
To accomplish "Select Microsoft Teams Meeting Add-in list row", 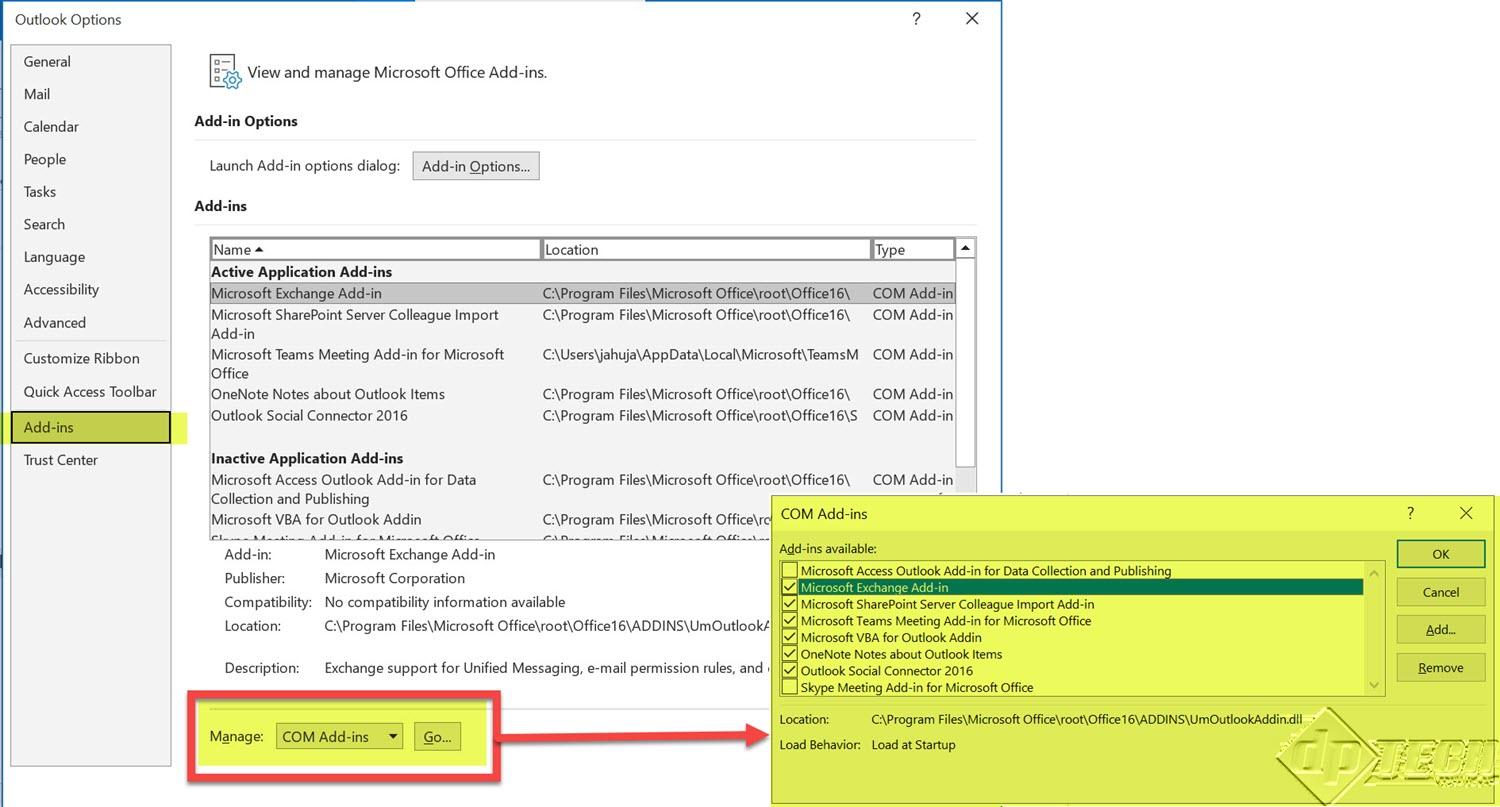I will (x=582, y=364).
